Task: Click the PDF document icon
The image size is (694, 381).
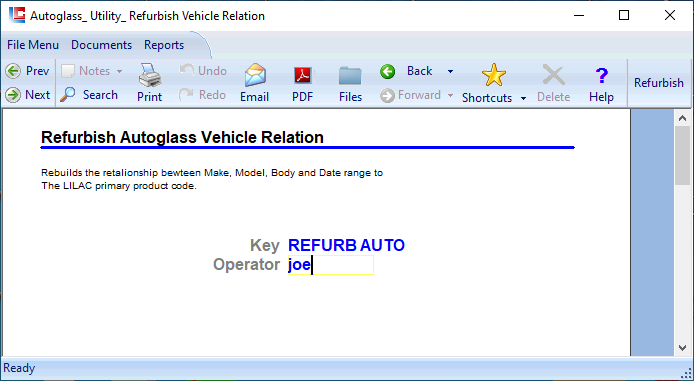Action: click(303, 76)
